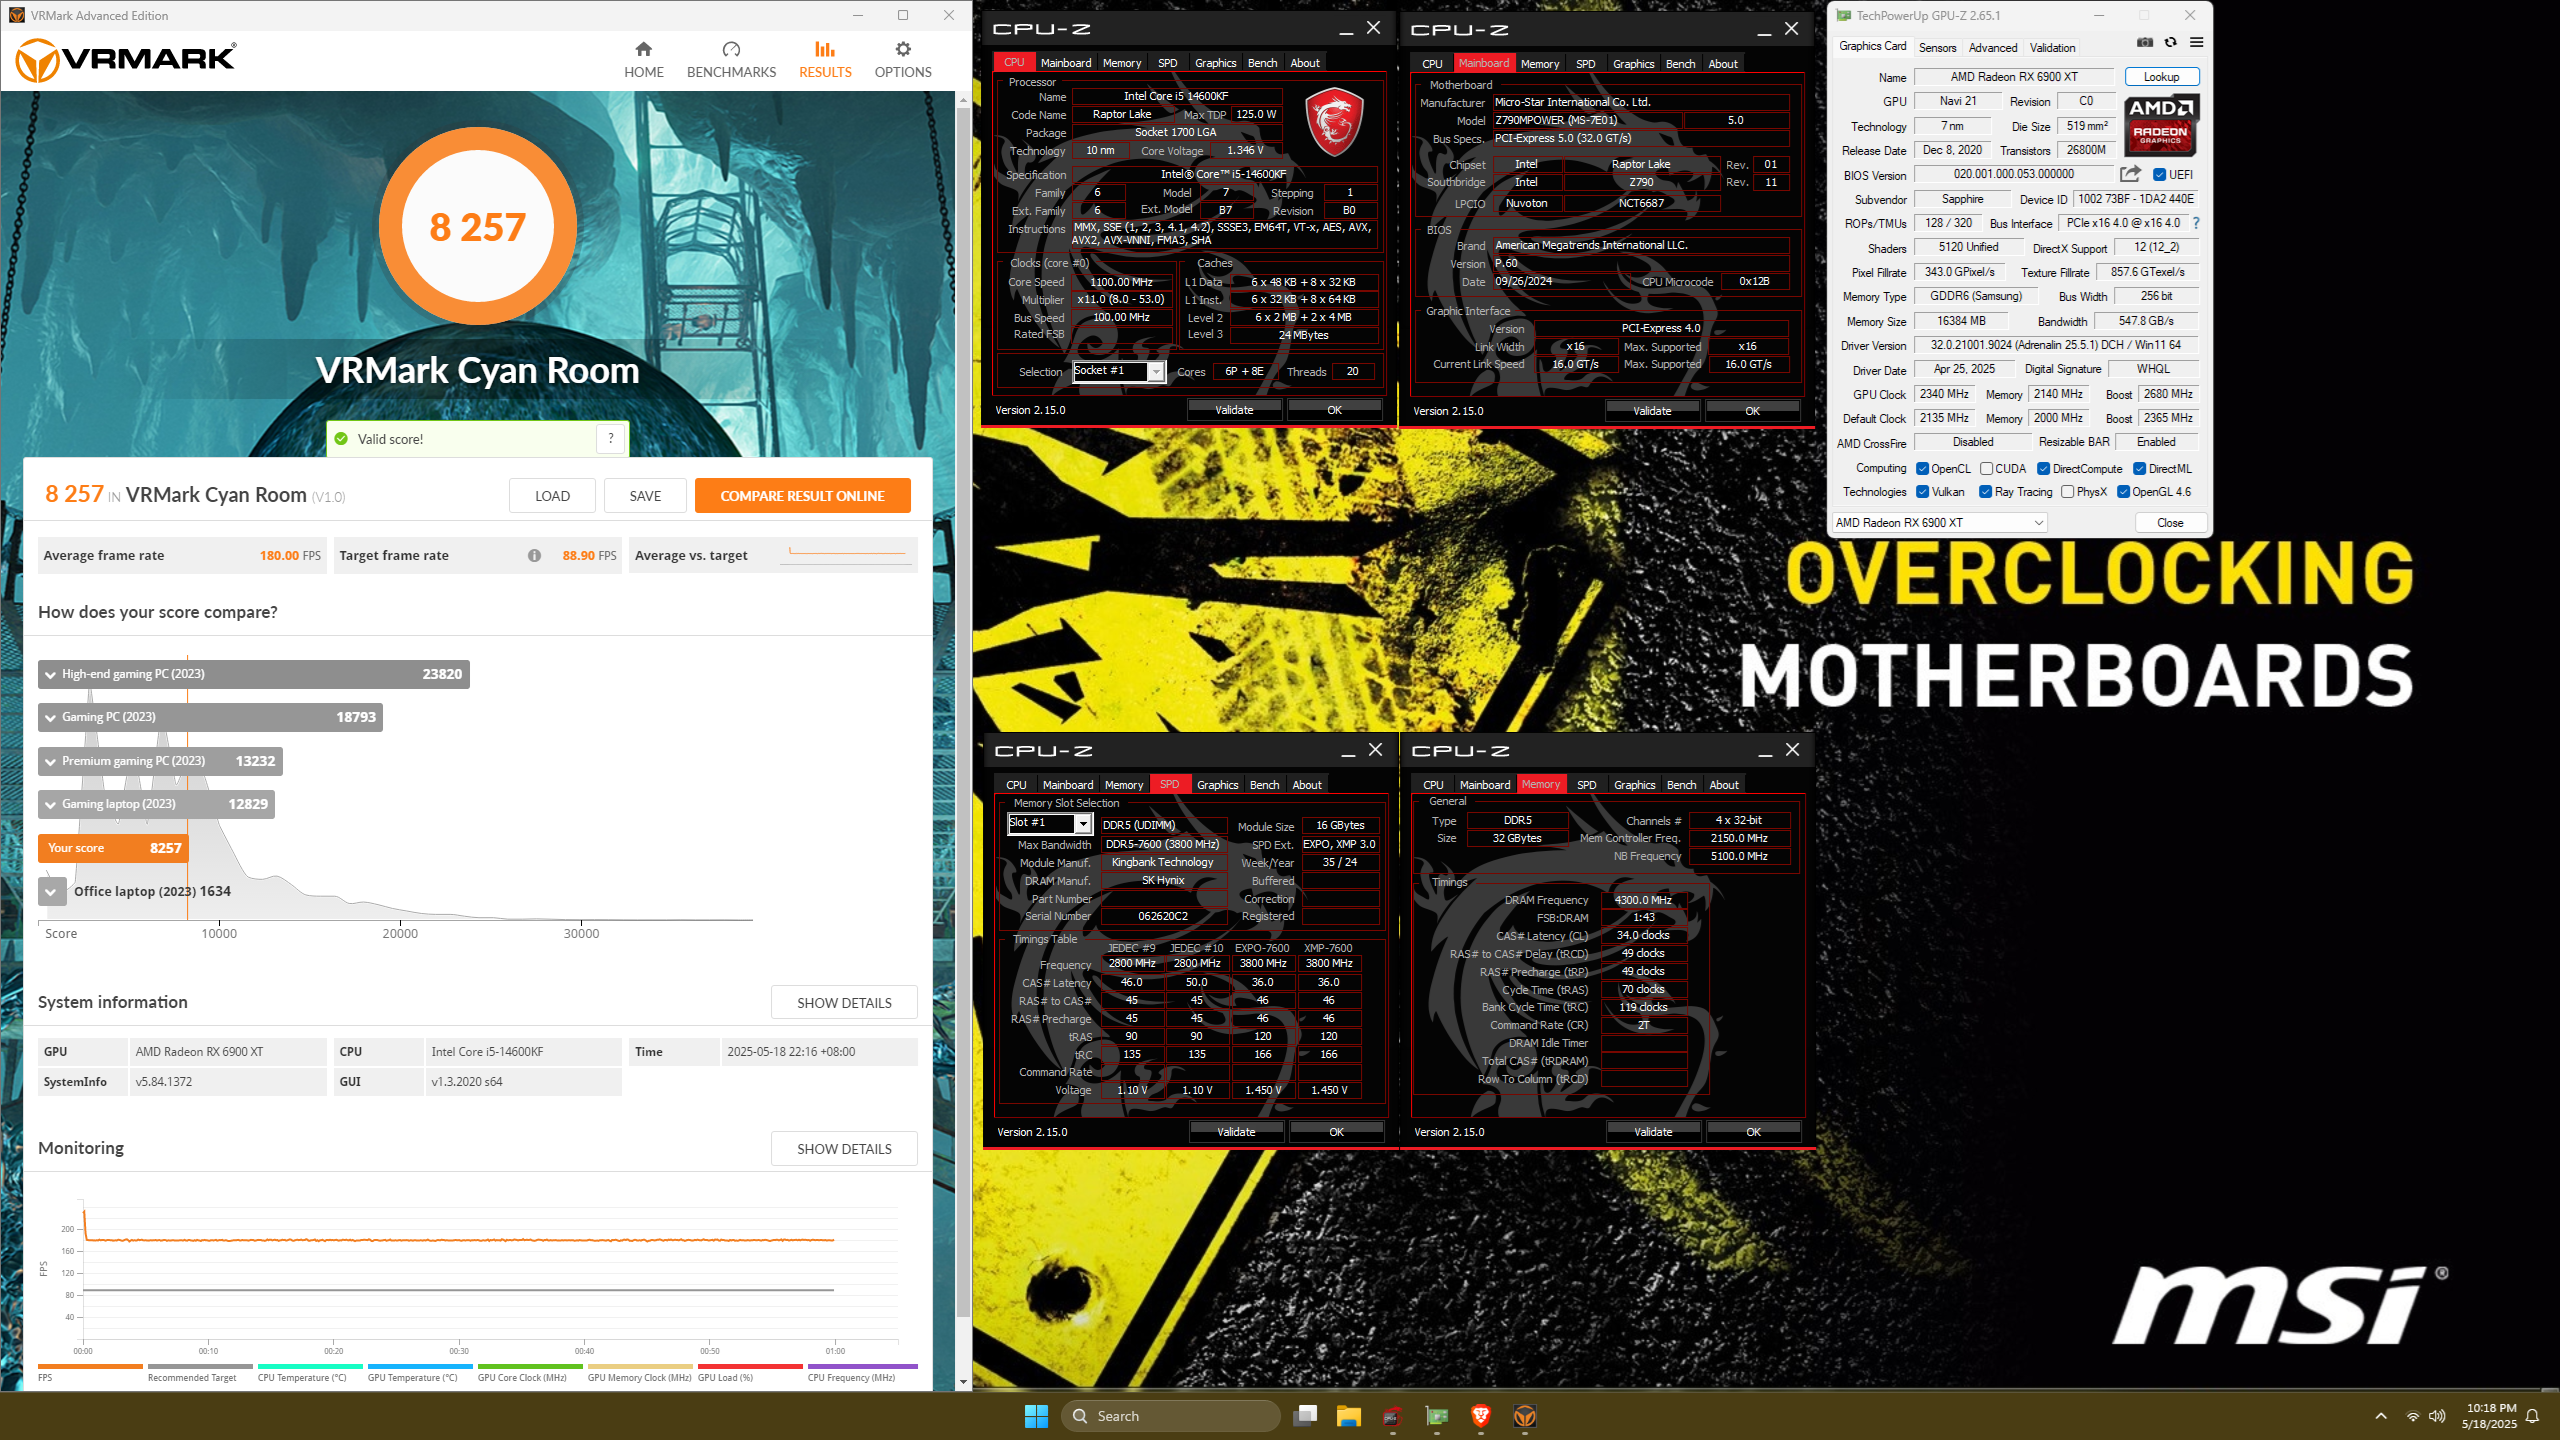Click Windows taskbar Search box

click(x=1170, y=1416)
